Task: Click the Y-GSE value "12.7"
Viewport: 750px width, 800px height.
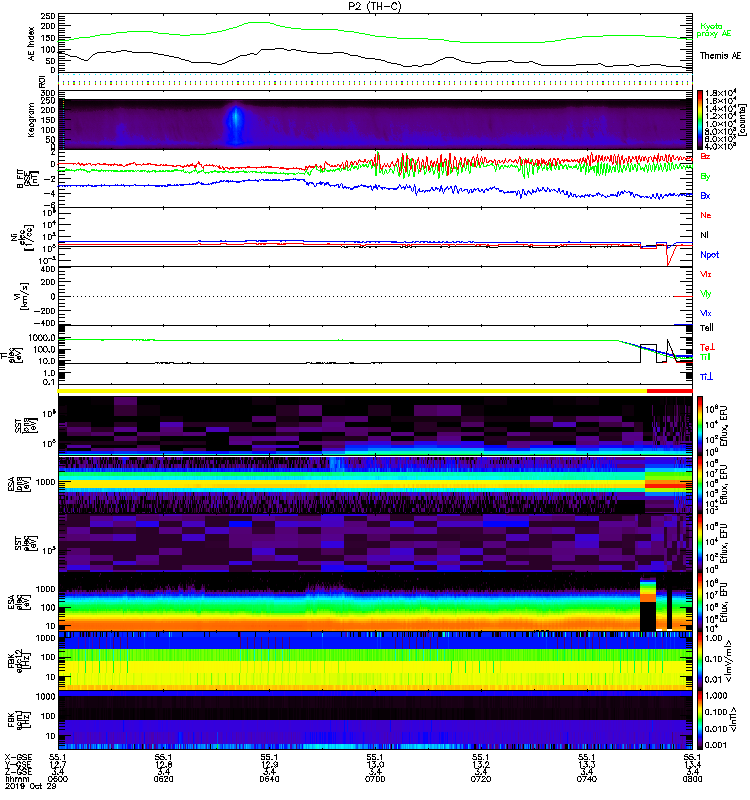Action: pos(58,765)
